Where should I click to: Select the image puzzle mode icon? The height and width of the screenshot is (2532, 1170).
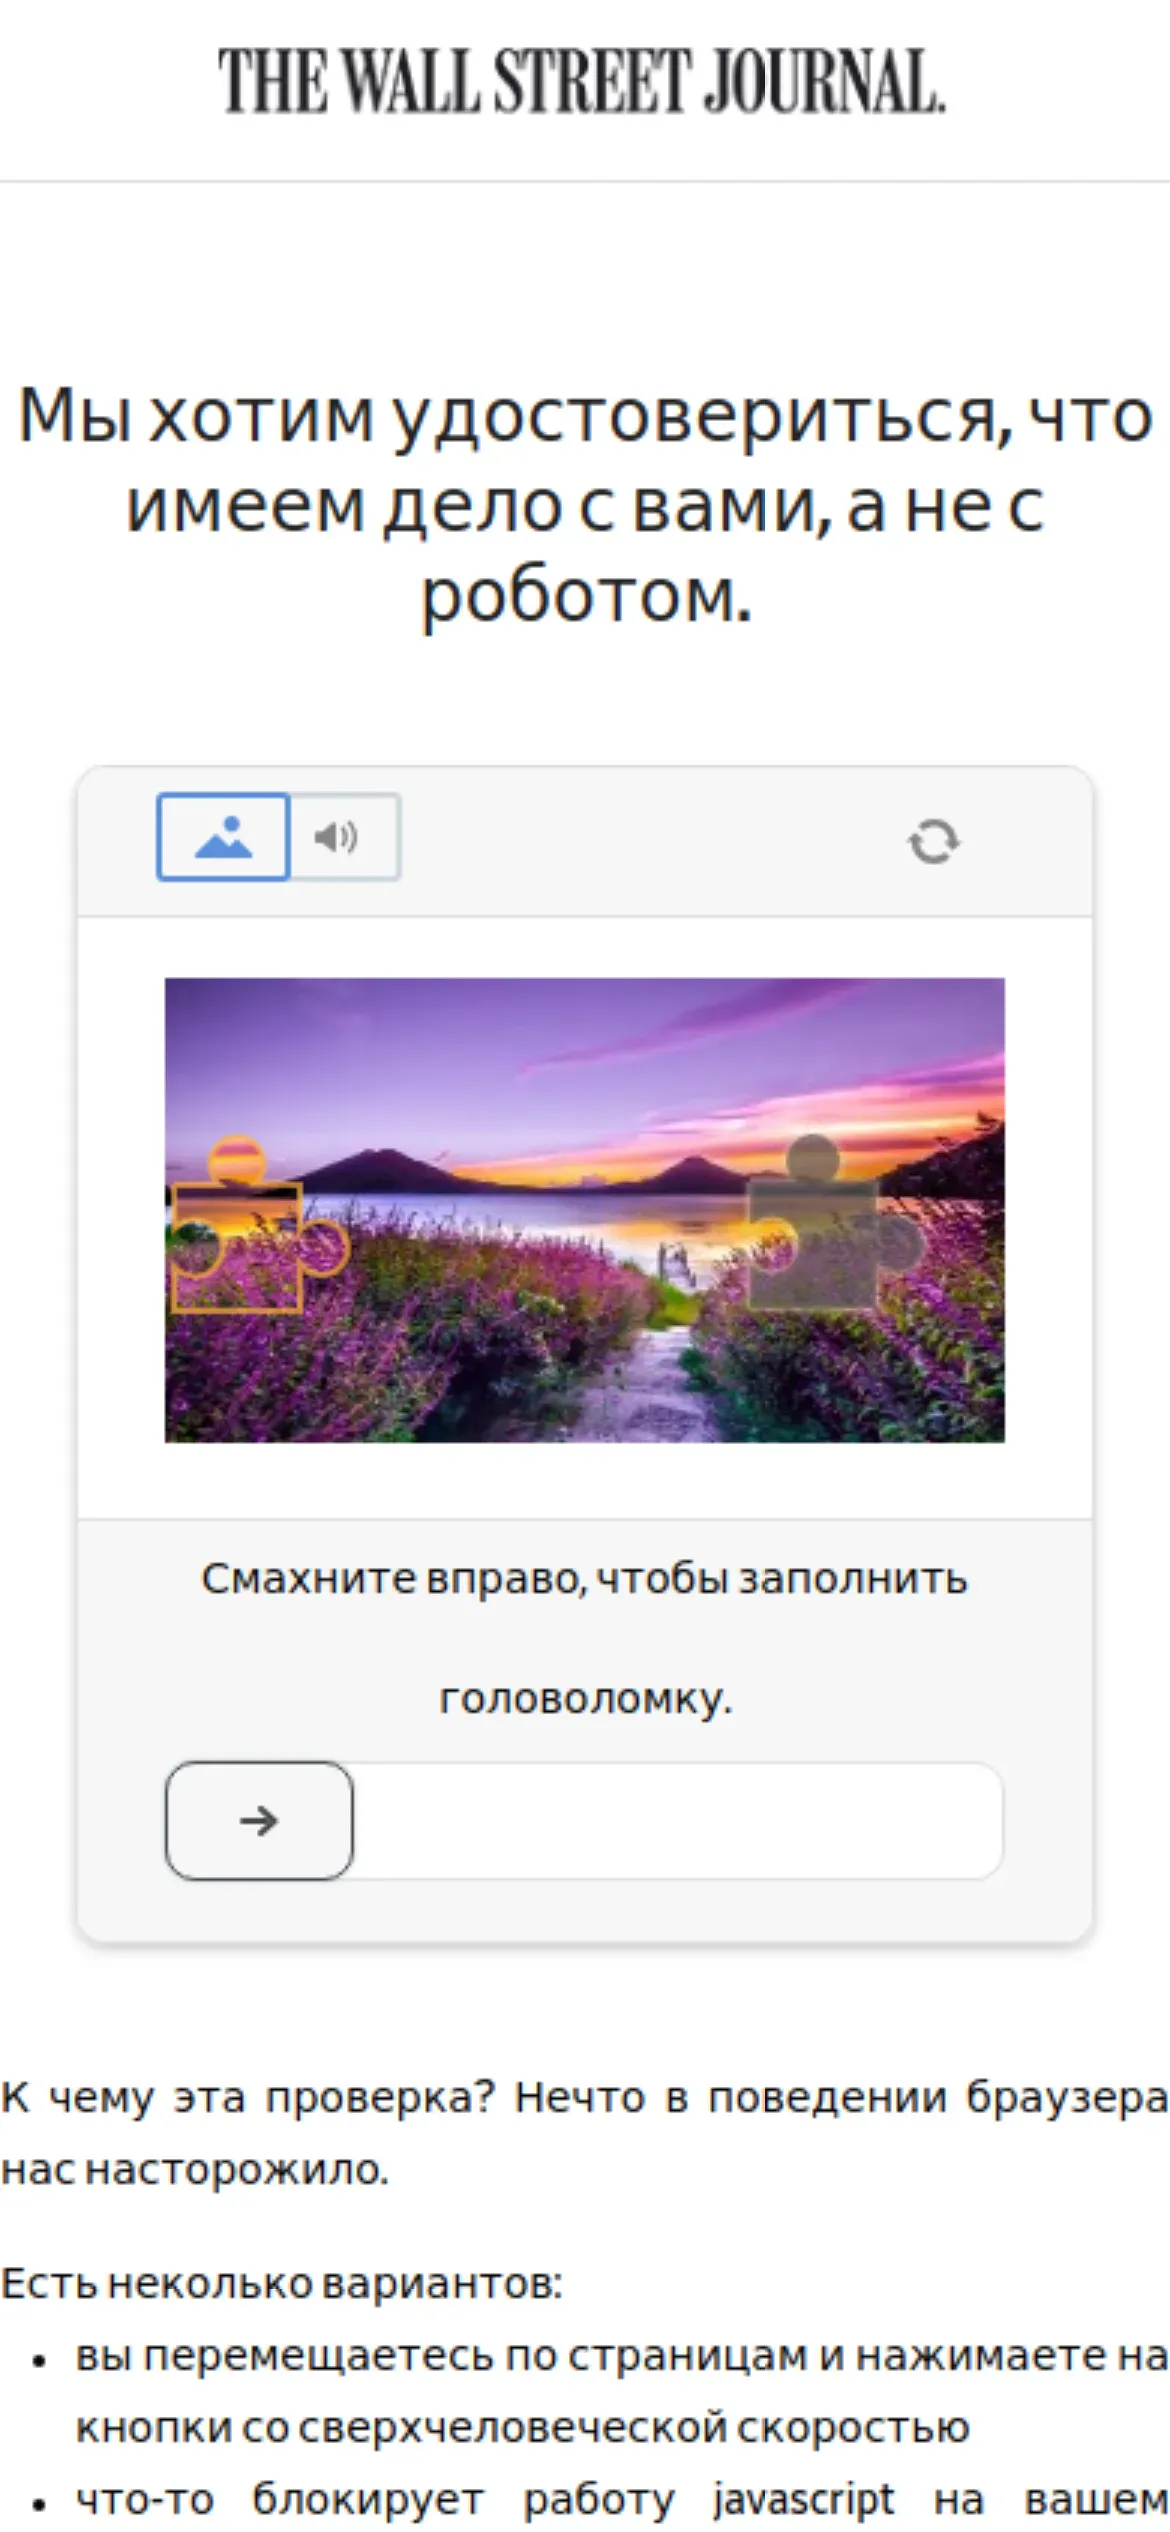click(x=223, y=837)
